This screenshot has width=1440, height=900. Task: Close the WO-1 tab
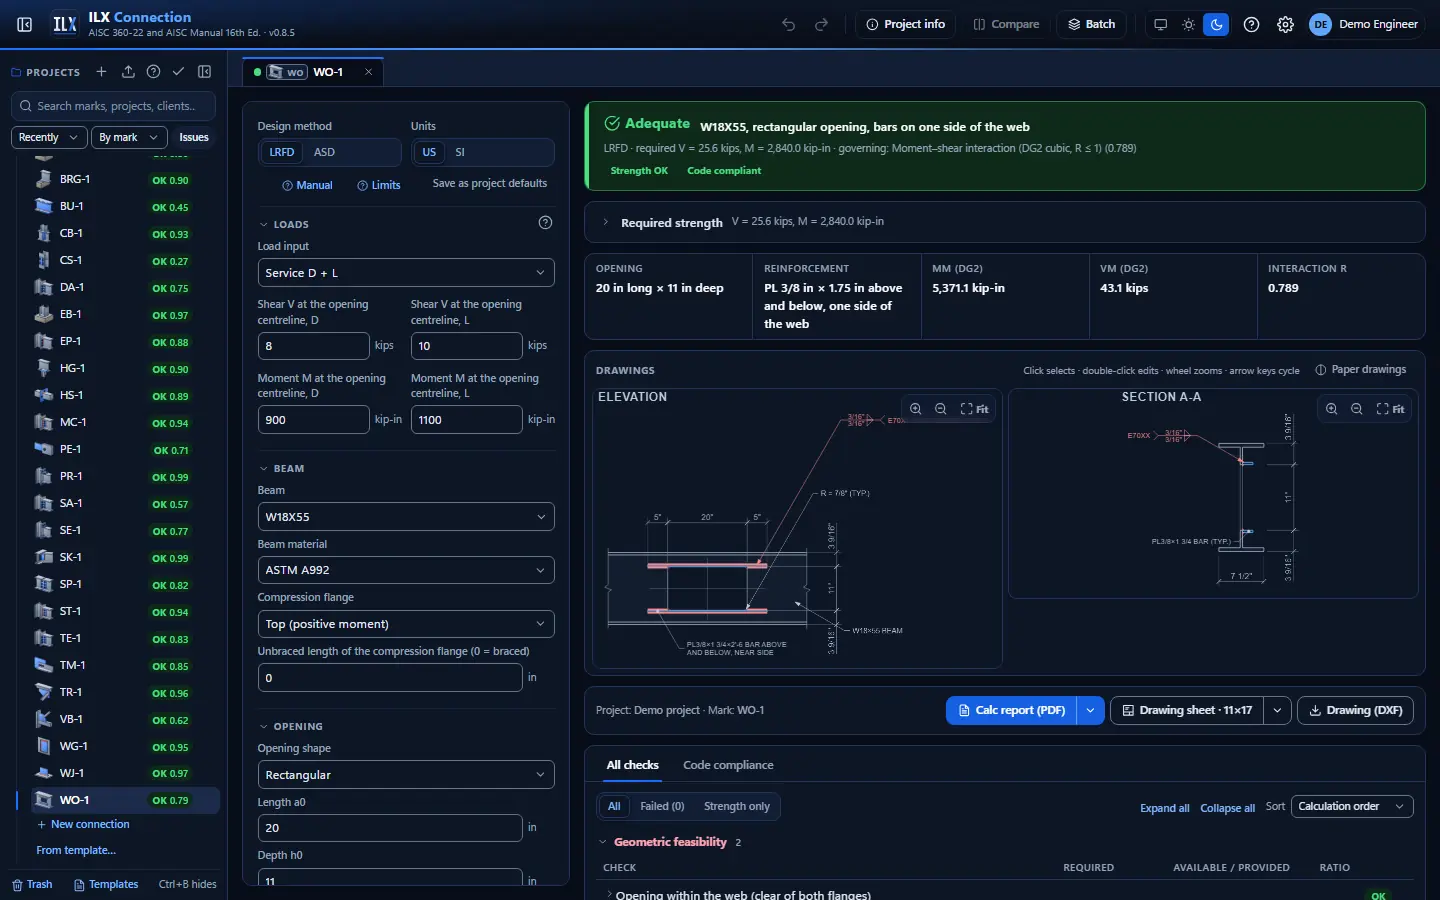(x=368, y=72)
